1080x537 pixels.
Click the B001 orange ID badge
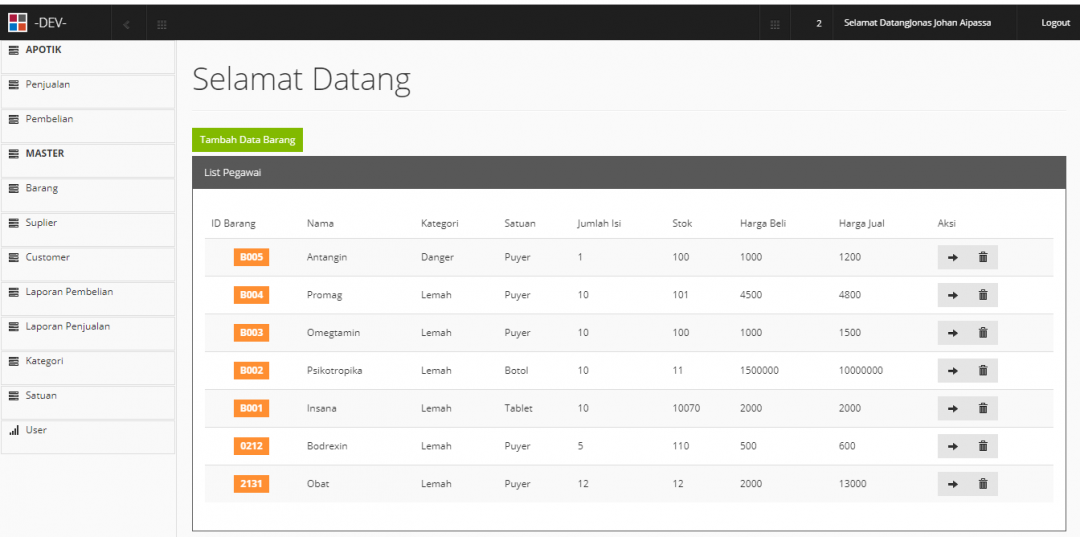coord(251,408)
